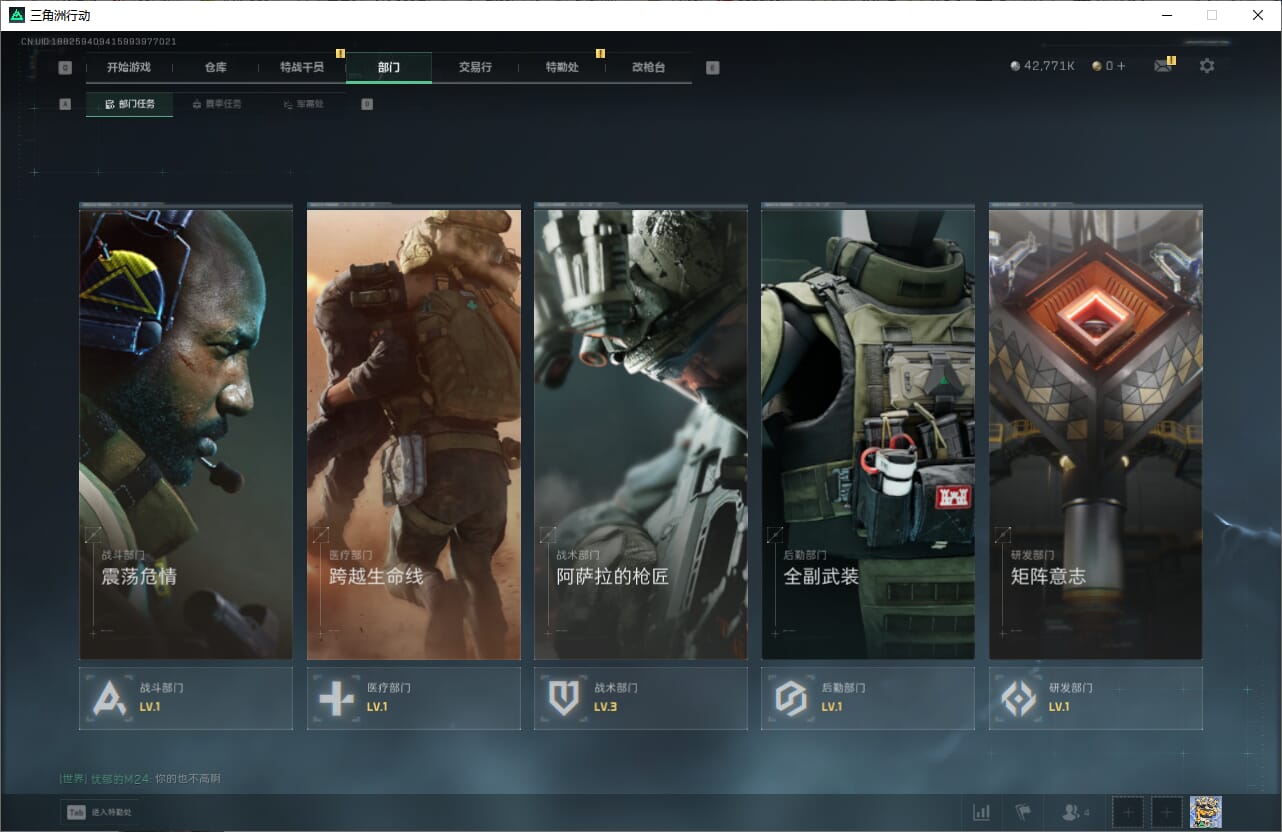Image resolution: width=1282 pixels, height=832 pixels.
Task: Click the 战术部门 shield emblem icon
Action: (x=564, y=698)
